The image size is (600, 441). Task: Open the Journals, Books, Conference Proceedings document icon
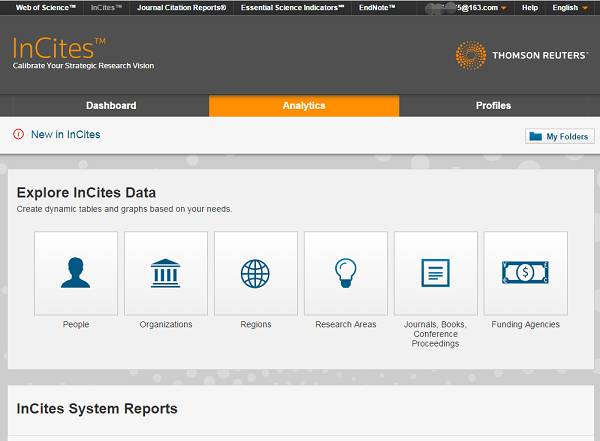(435, 273)
